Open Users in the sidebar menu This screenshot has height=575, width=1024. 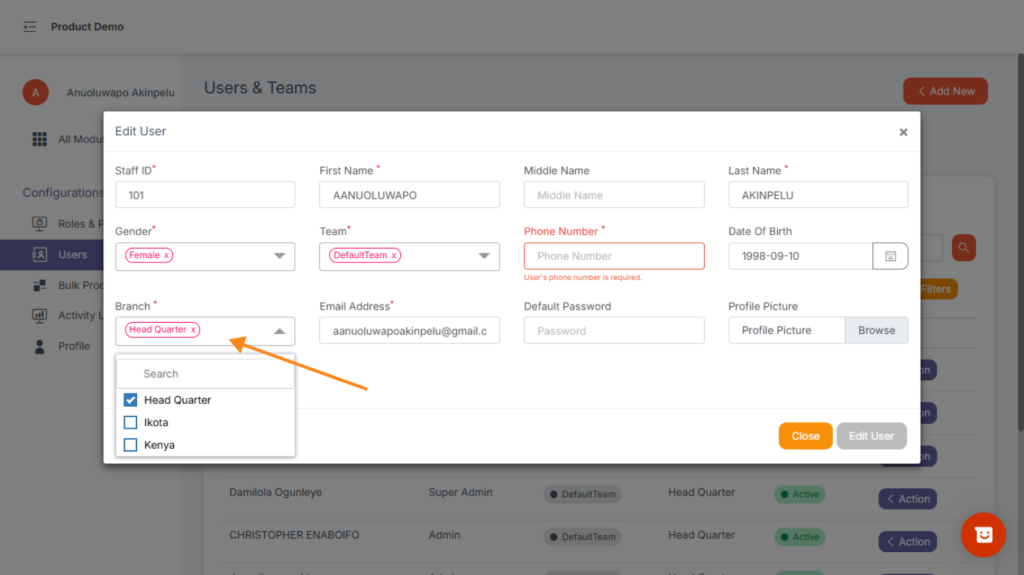72,255
